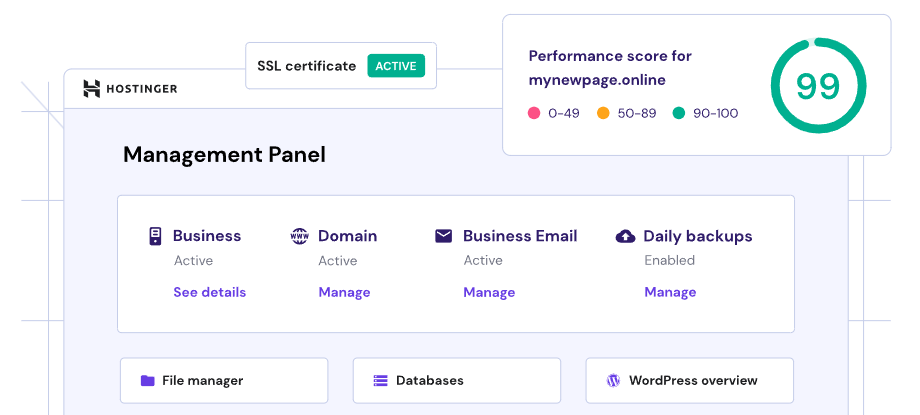The width and height of the screenshot is (920, 415).
Task: Open Manage link under Daily backups
Action: (670, 292)
